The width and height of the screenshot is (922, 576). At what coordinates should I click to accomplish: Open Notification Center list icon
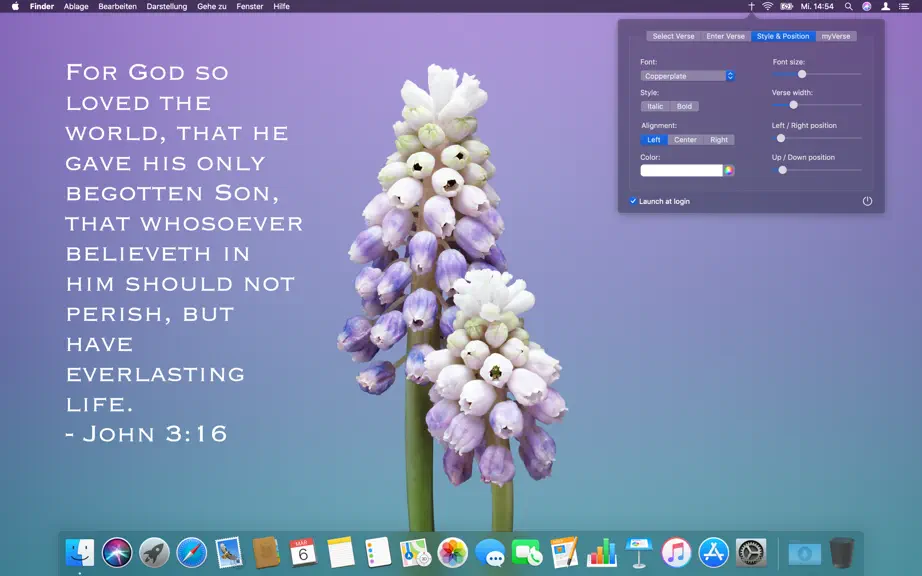pos(904,6)
